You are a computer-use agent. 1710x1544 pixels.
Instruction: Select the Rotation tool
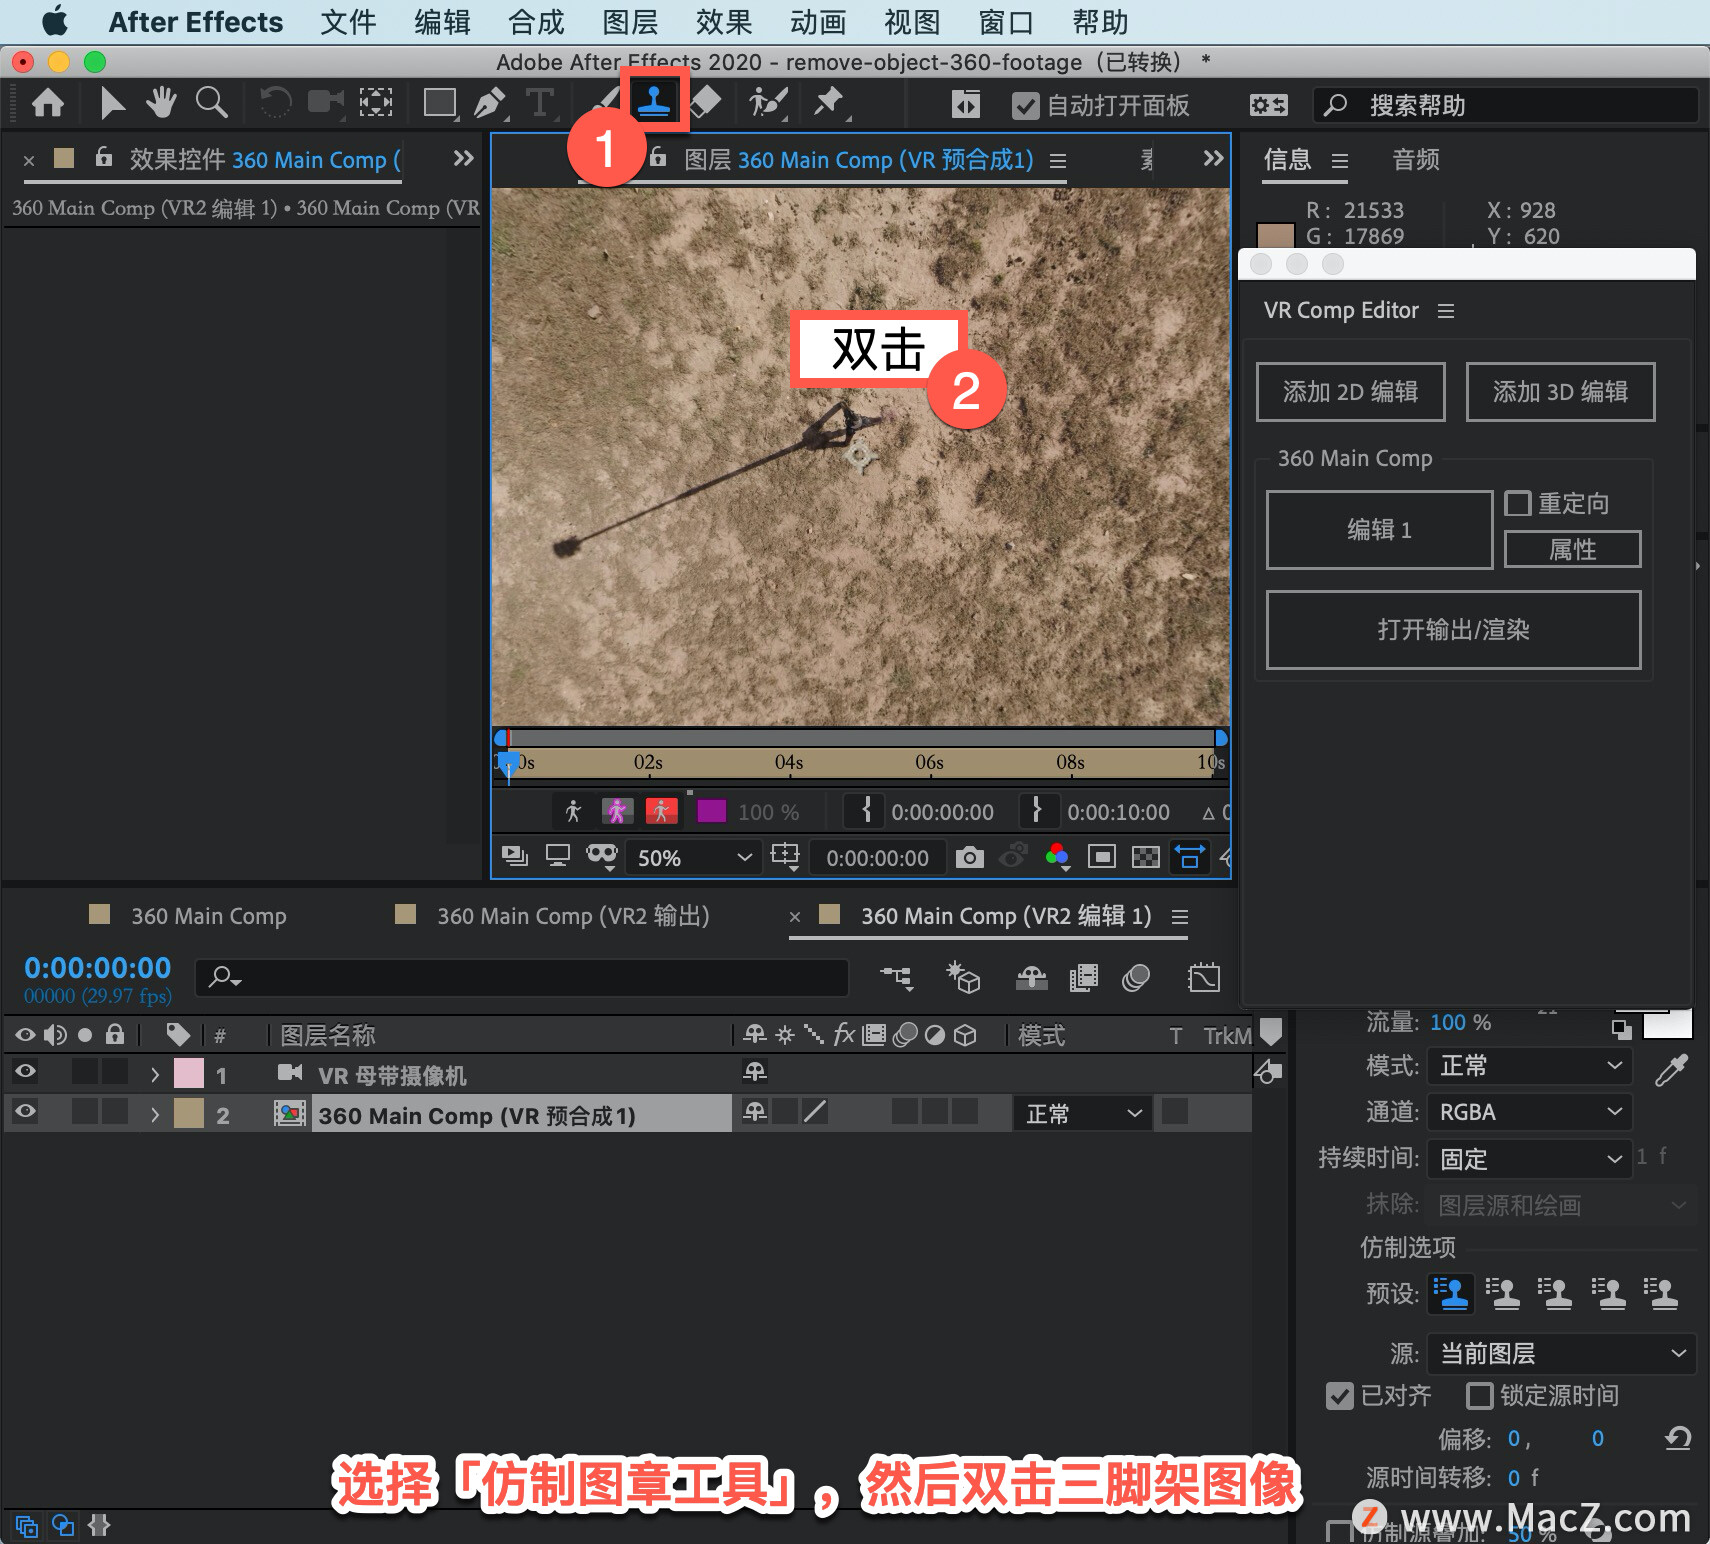(274, 102)
